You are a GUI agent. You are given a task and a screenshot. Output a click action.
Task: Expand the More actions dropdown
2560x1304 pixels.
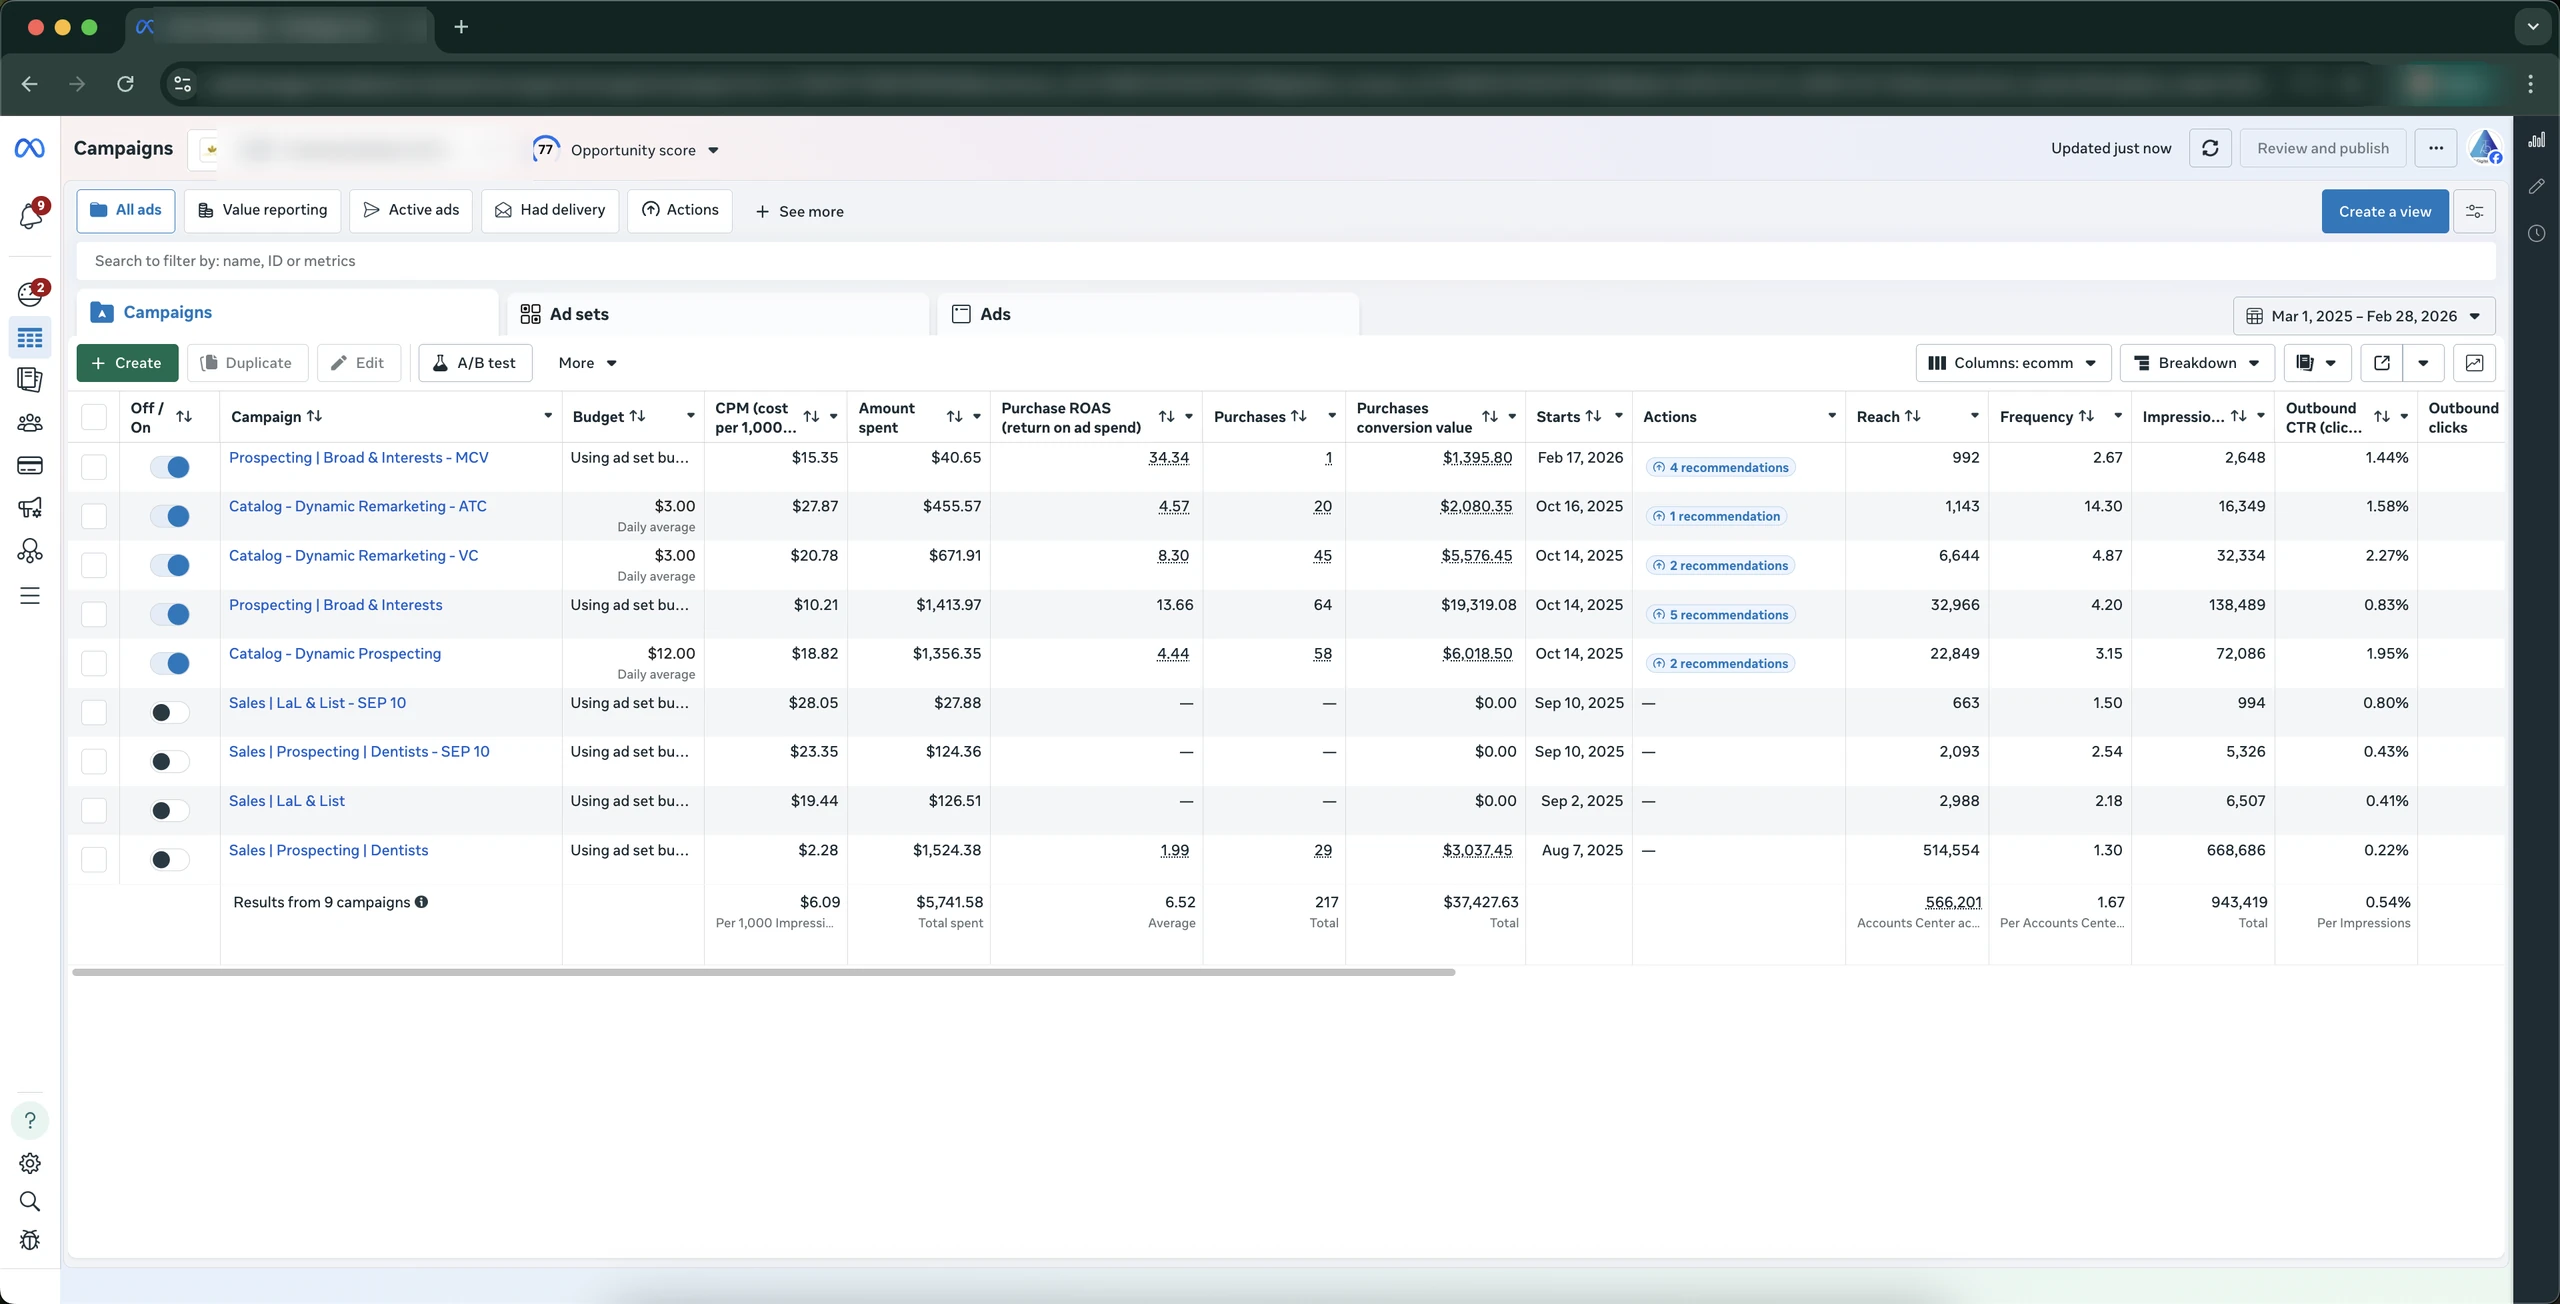tap(587, 363)
